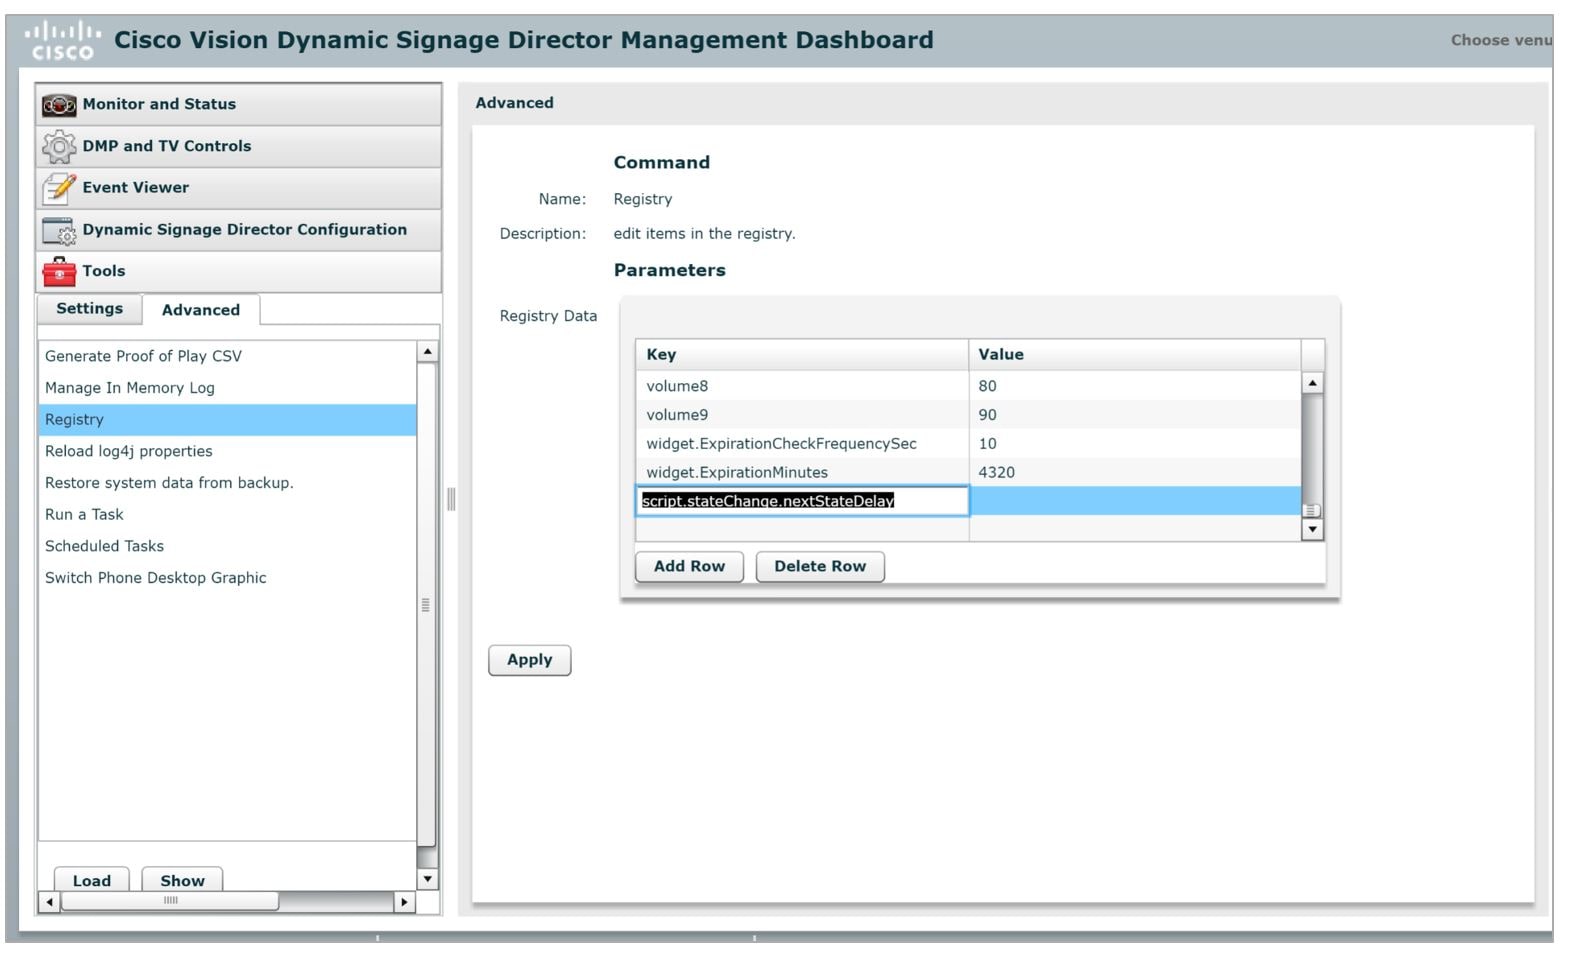Click the Value column header
This screenshot has height=955, width=1569.
pos(1135,355)
